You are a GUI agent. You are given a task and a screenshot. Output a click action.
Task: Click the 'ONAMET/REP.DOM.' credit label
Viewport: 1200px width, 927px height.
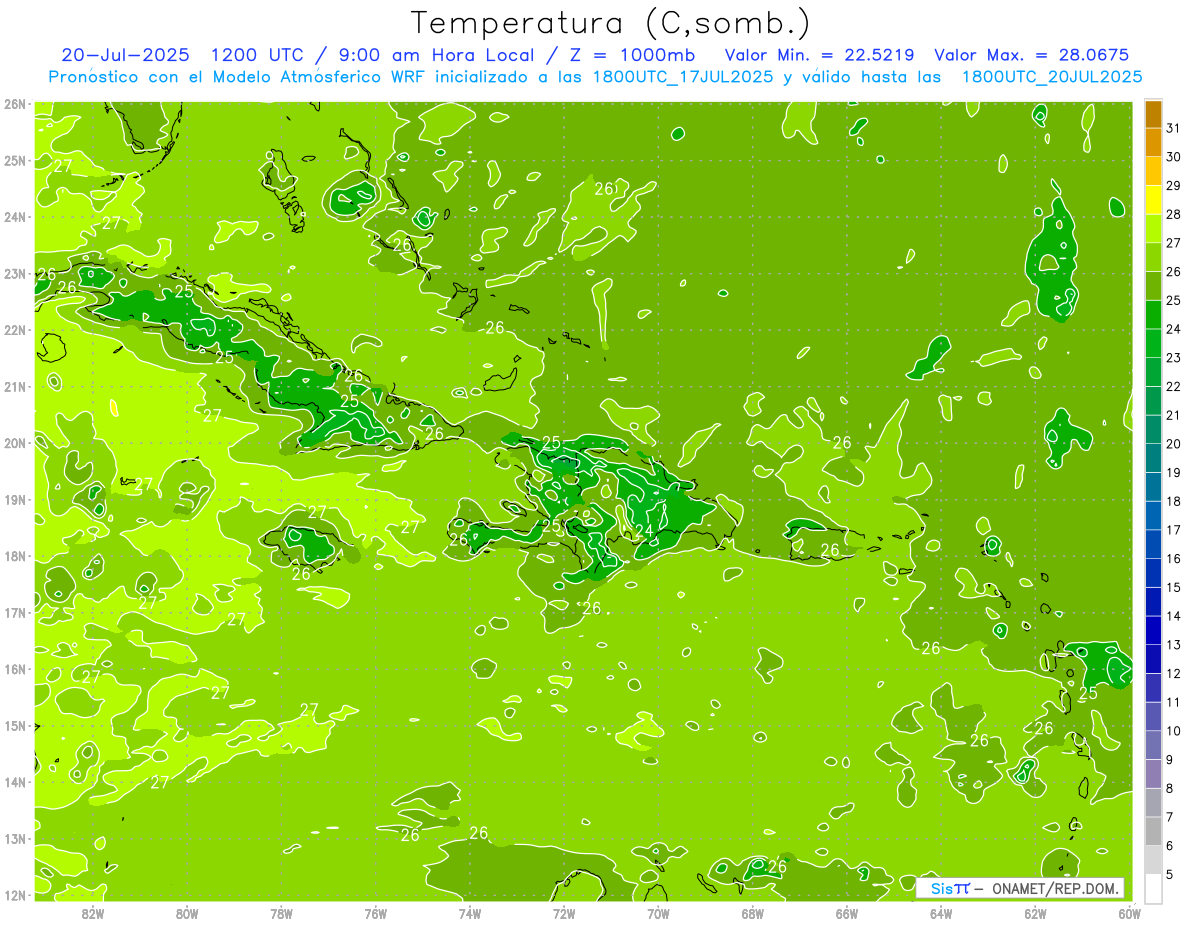1054,888
